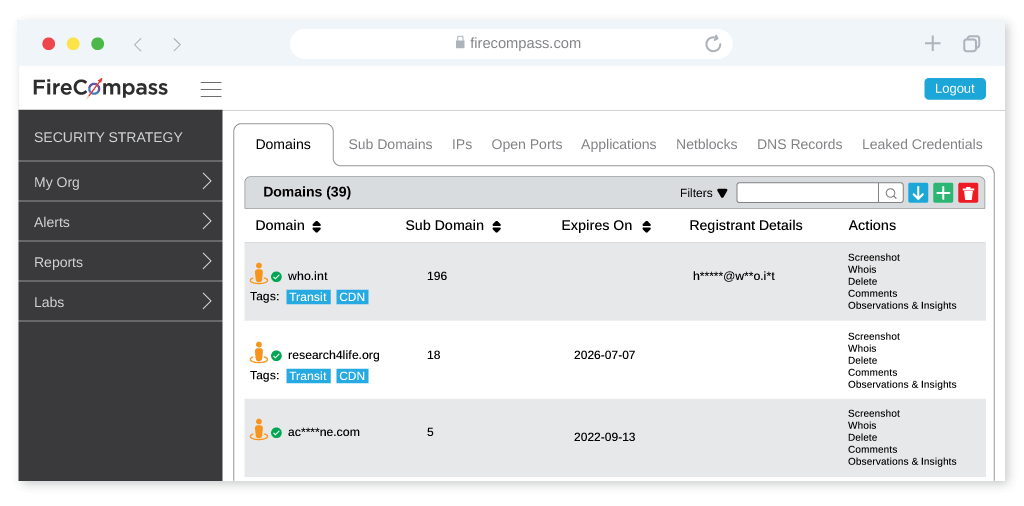
Task: Open a new tab with the plus icon
Action: [x=933, y=44]
